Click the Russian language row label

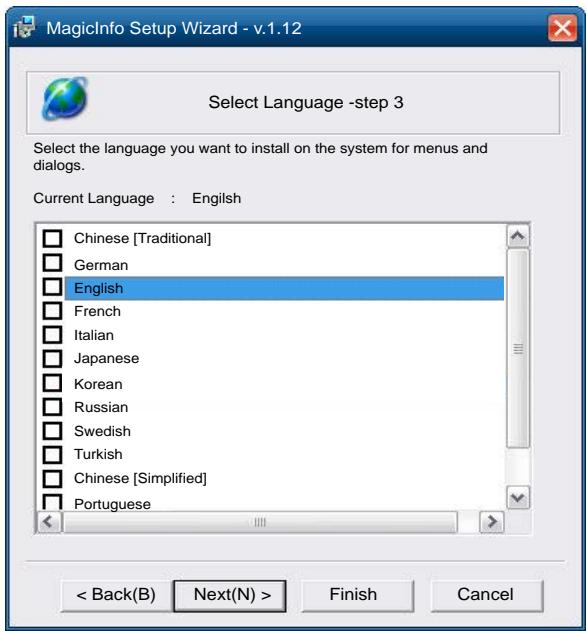pos(101,407)
